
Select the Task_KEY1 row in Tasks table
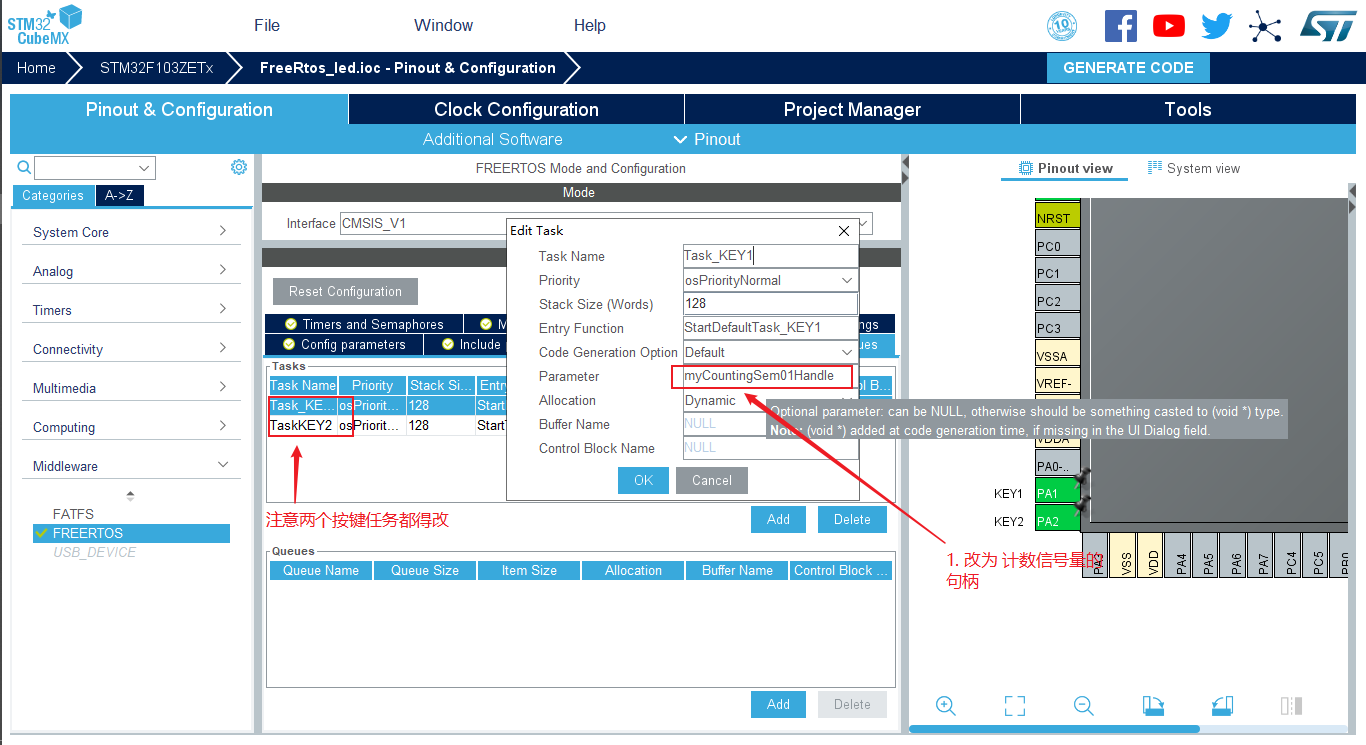[x=302, y=405]
